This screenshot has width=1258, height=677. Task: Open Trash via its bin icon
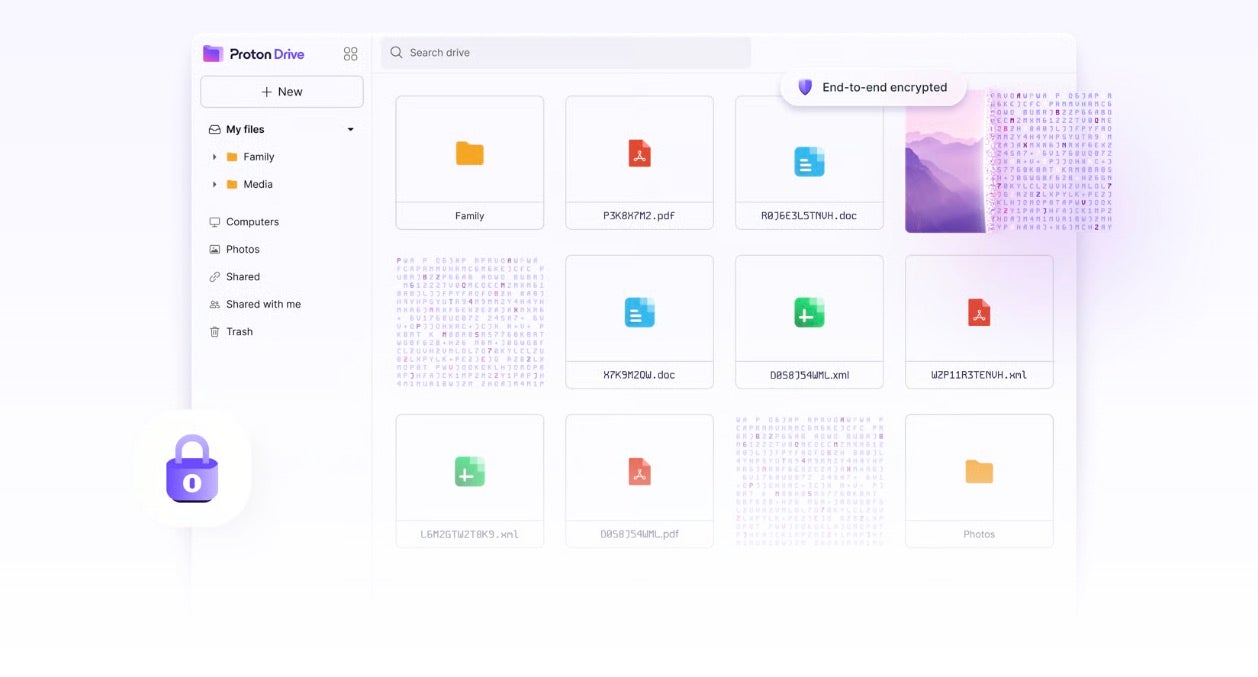point(214,332)
